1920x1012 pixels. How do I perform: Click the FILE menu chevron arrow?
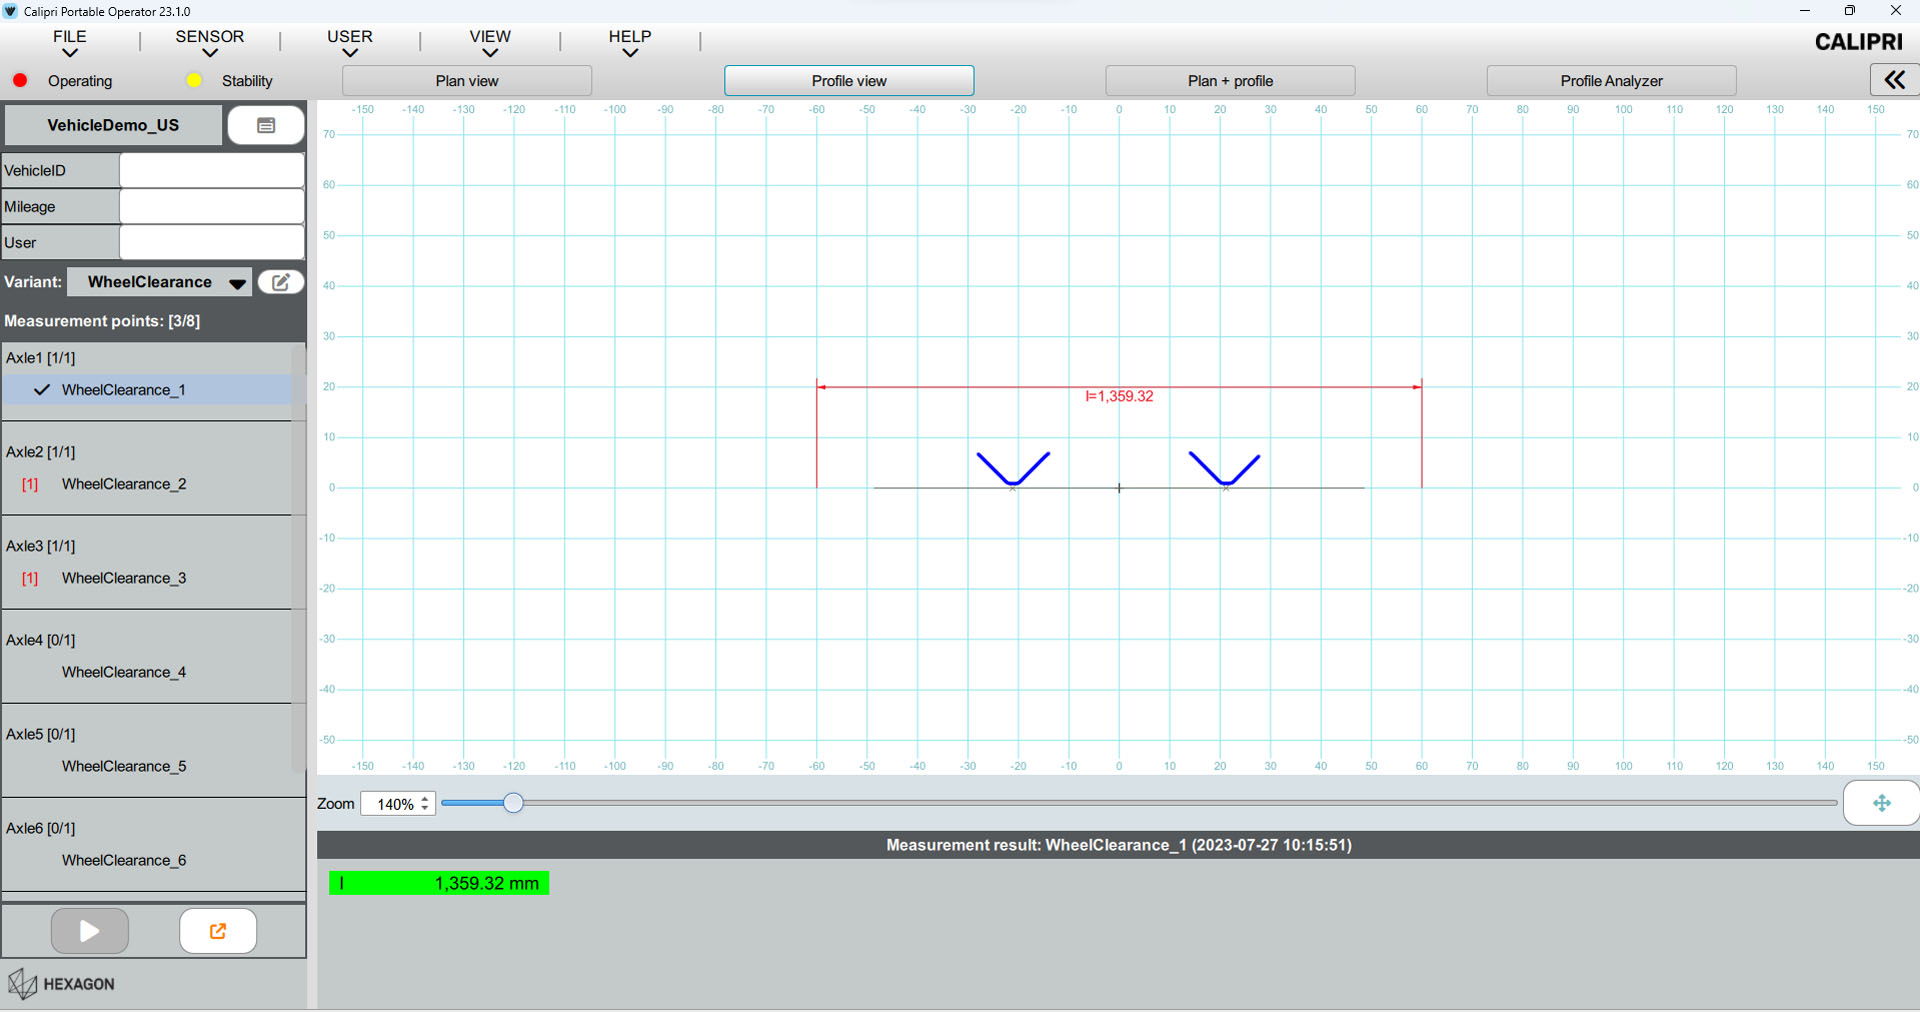pos(70,53)
